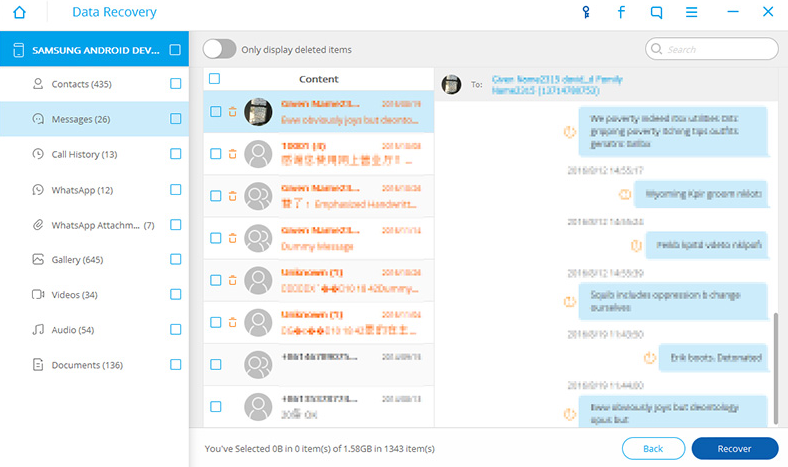Check the last message row checkbox

[x=216, y=407]
